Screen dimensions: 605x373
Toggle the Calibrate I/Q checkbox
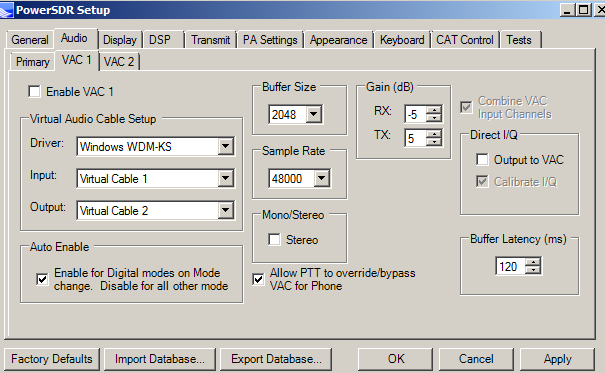pos(482,181)
